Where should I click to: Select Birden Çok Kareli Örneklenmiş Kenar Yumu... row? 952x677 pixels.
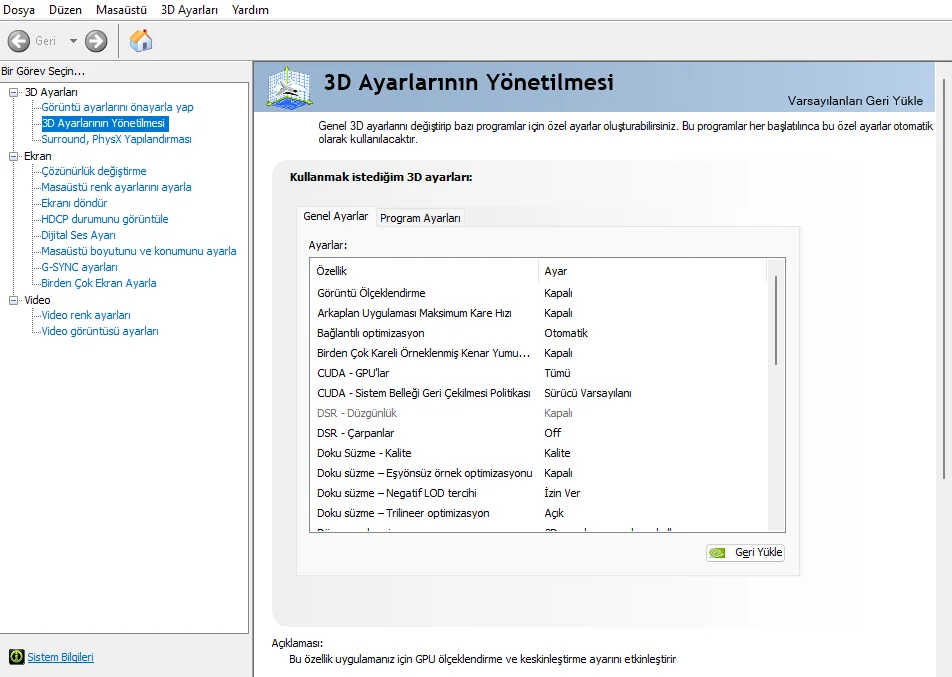click(538, 353)
